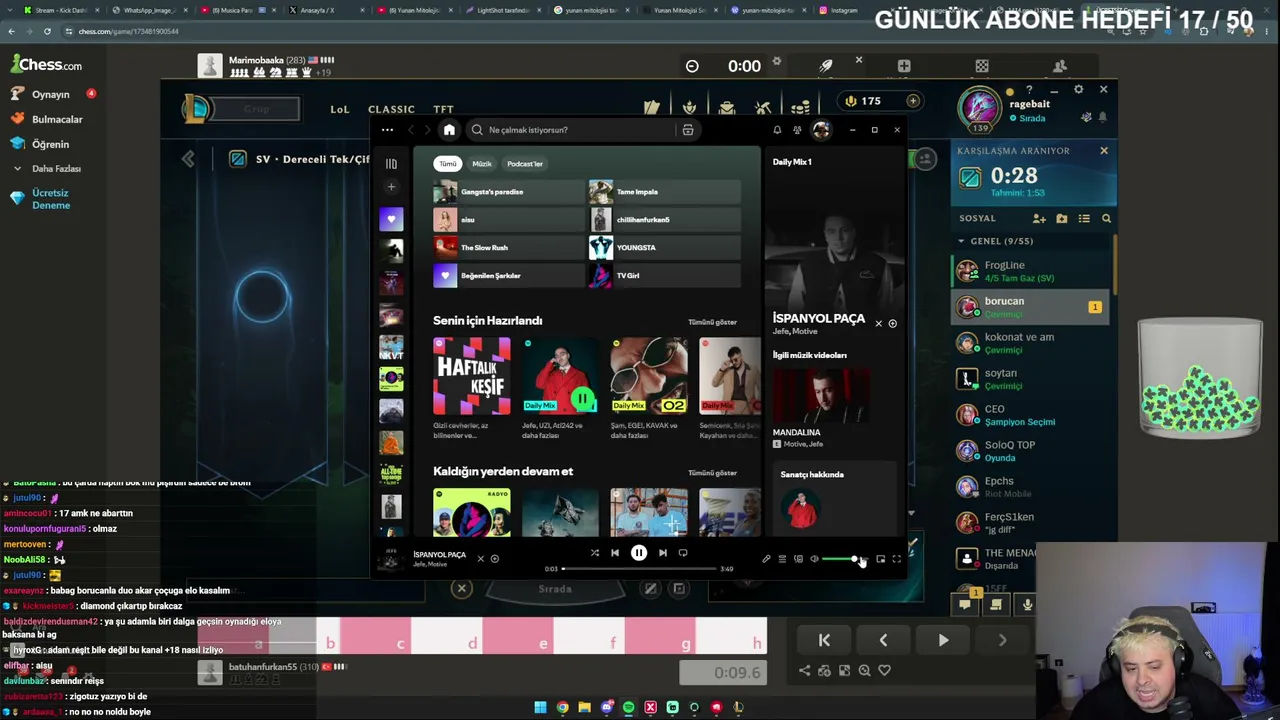Show all of Kaldığın yerden devam et
Screen dimensions: 1280x720
712,473
